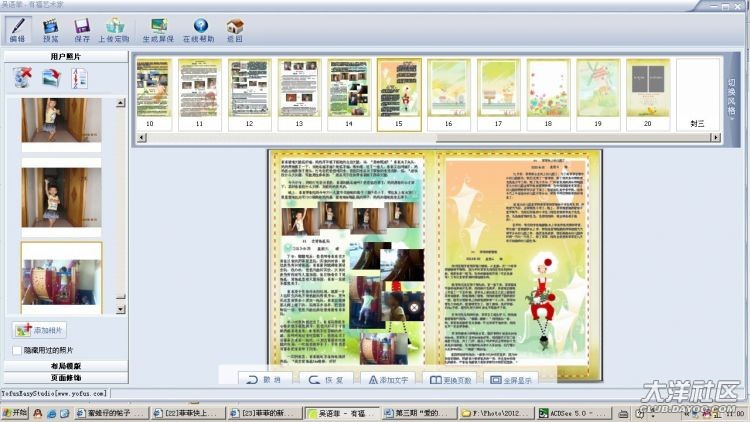The image size is (750, 422).
Task: Click the 添加文字 (Add Text) button
Action: (383, 380)
